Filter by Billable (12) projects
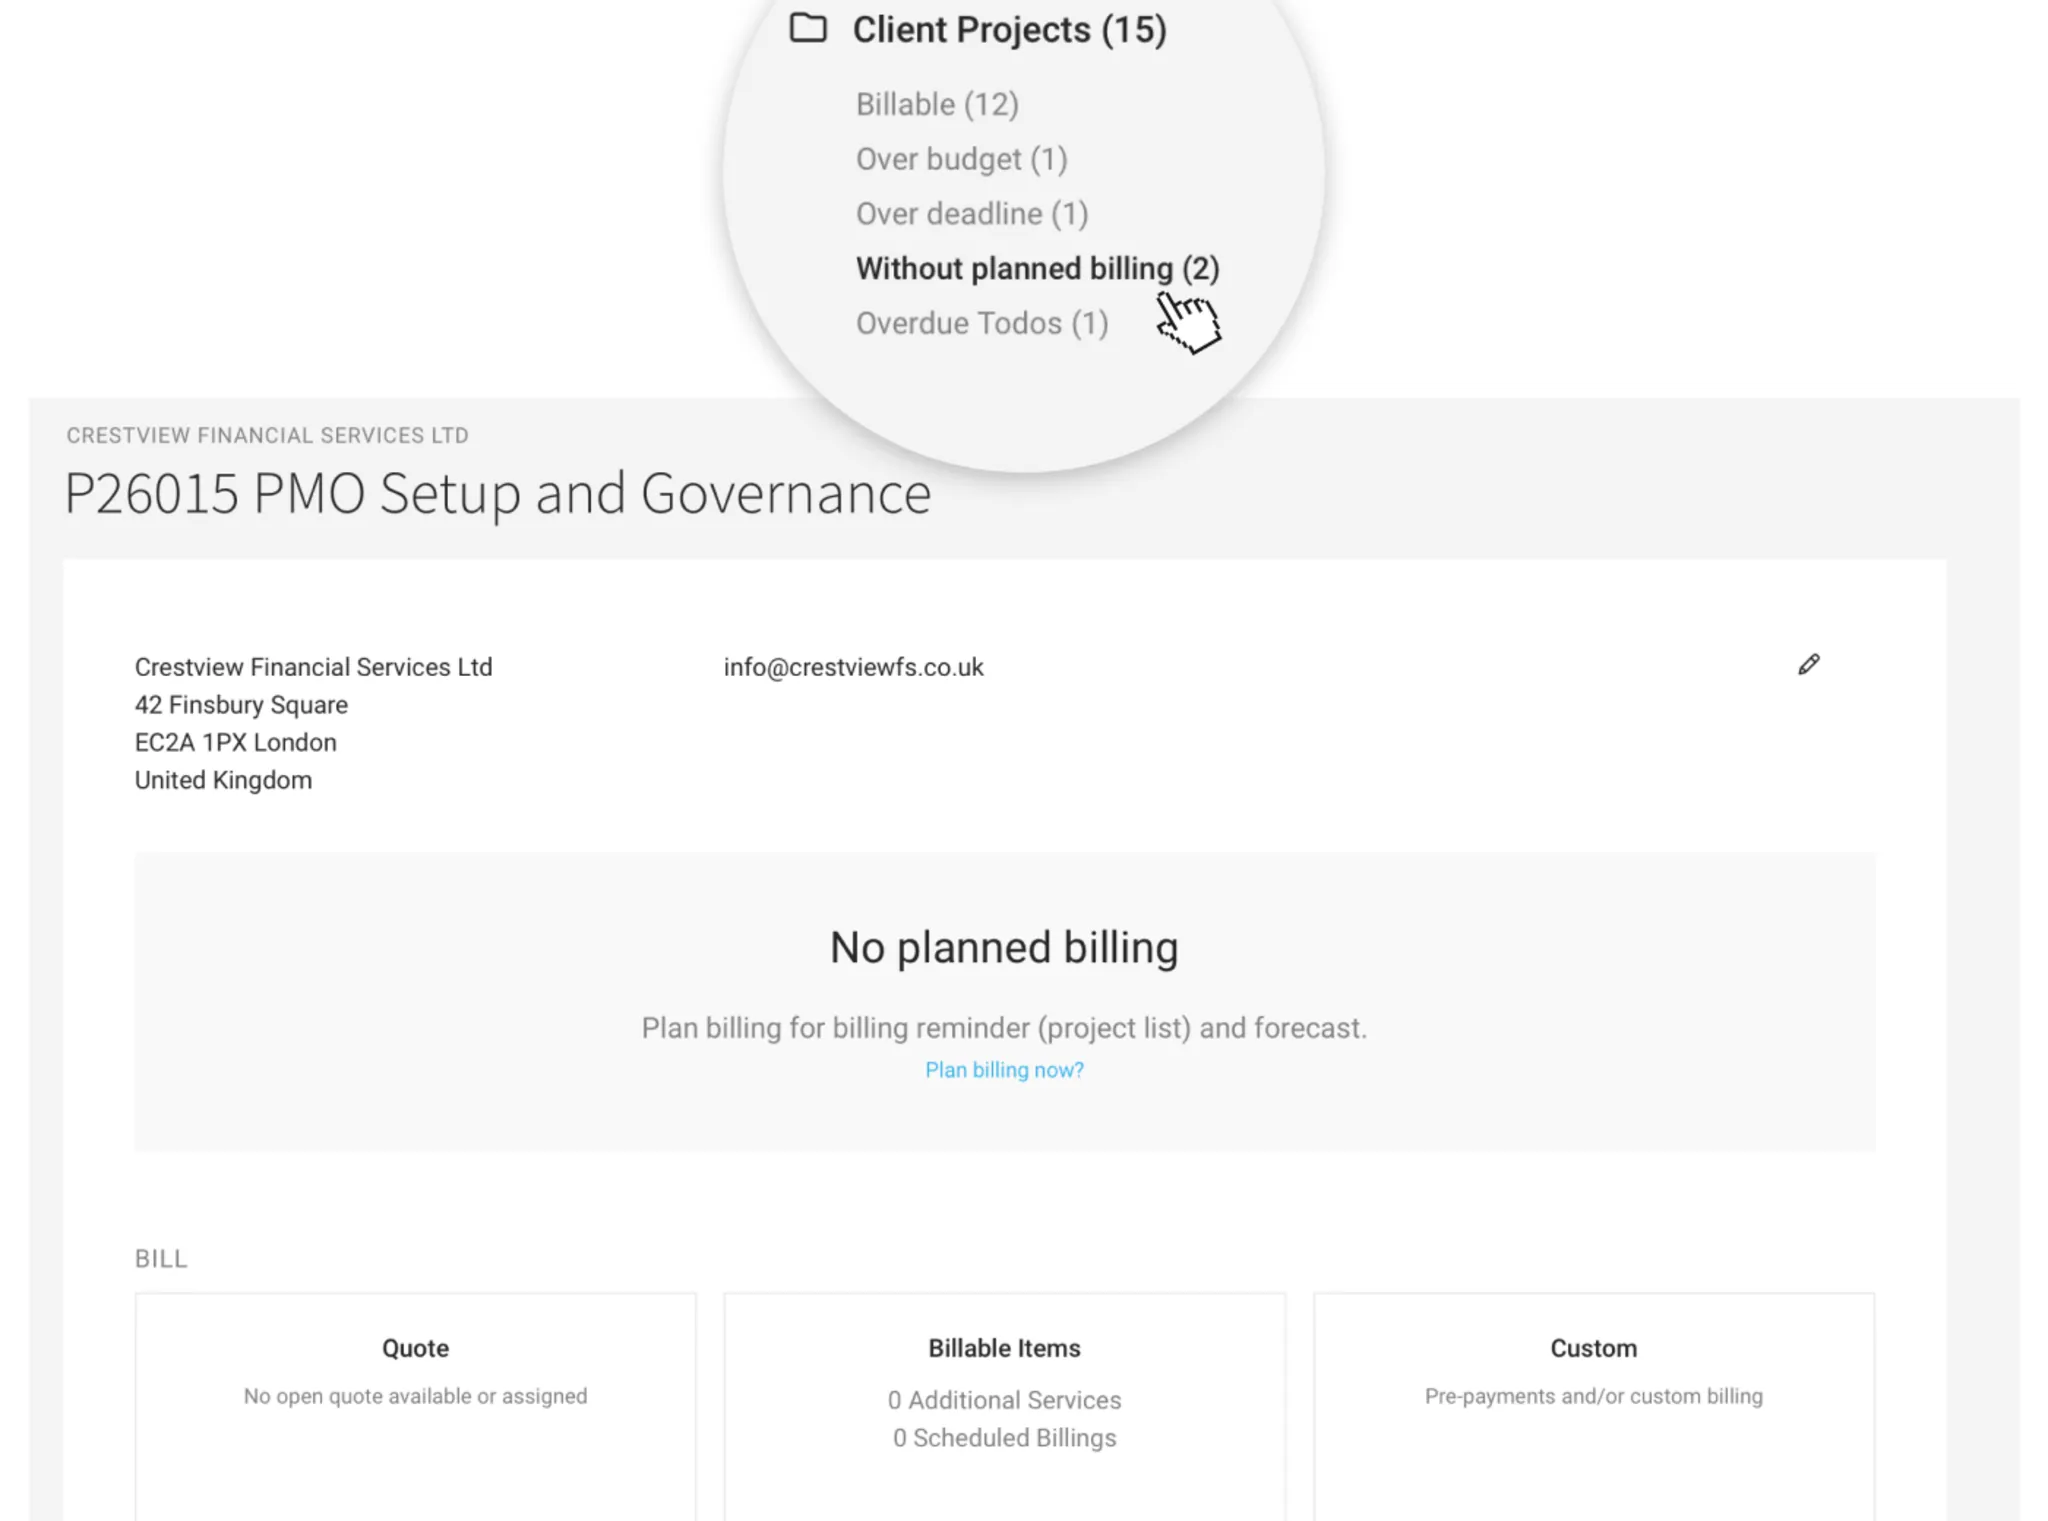Viewport: 2048px width, 1521px height. point(937,104)
